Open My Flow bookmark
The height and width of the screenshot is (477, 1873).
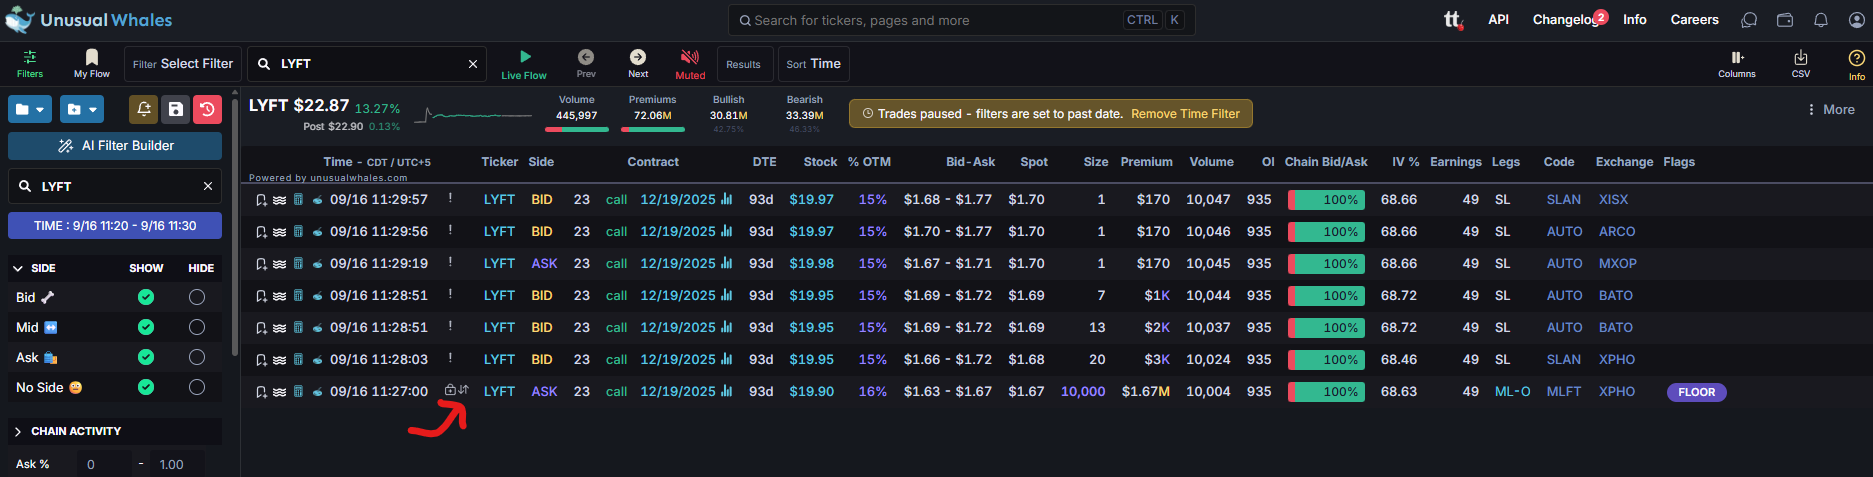(92, 63)
